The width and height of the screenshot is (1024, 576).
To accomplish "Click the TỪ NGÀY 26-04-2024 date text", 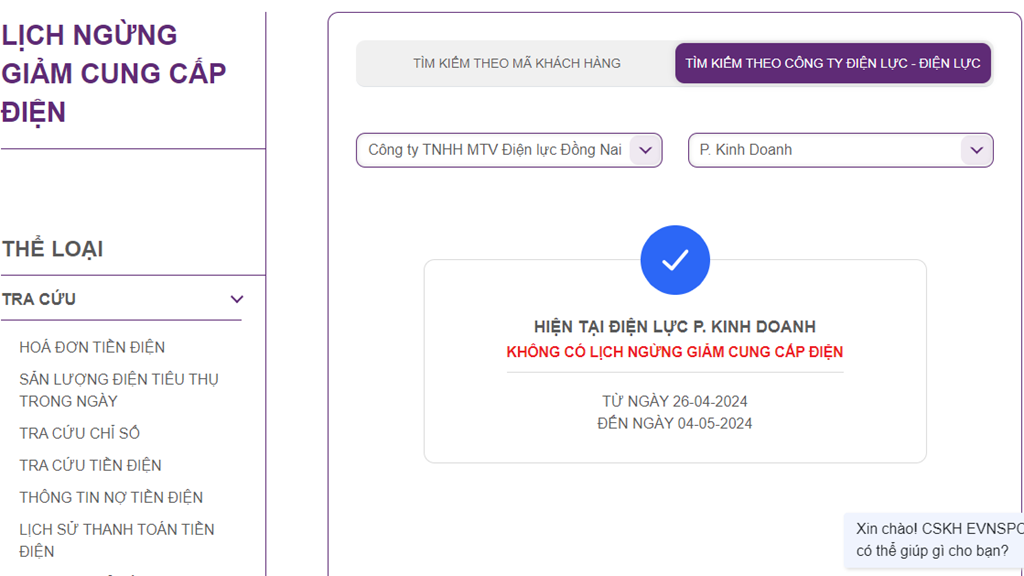I will point(675,401).
